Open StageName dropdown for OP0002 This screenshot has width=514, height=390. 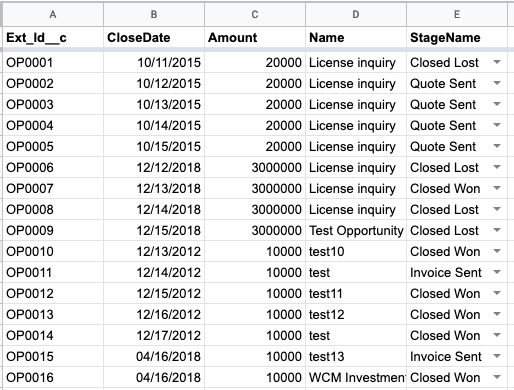497,83
